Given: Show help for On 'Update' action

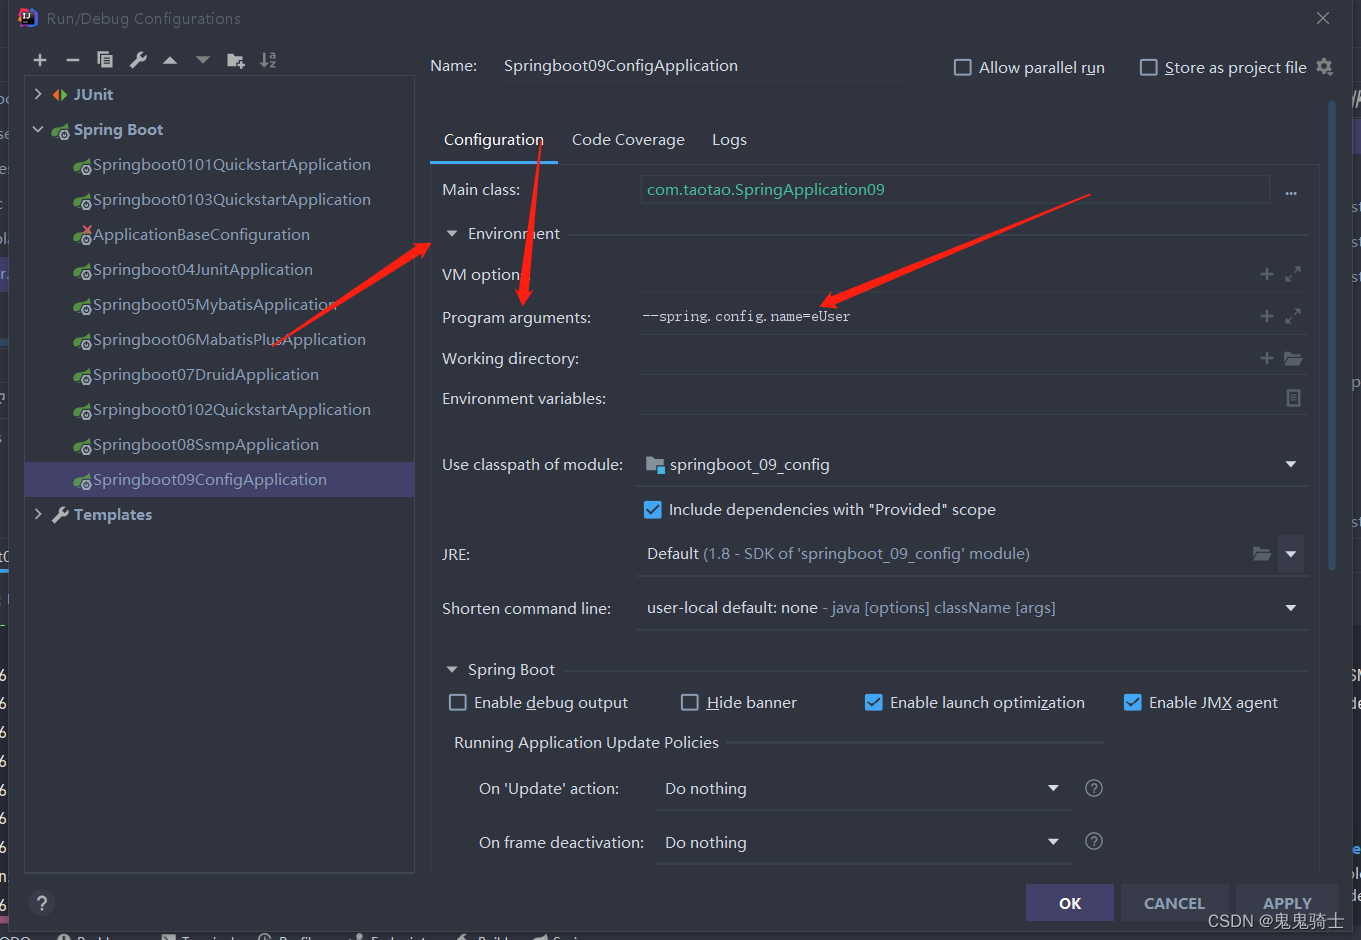Looking at the screenshot, I should (1094, 788).
